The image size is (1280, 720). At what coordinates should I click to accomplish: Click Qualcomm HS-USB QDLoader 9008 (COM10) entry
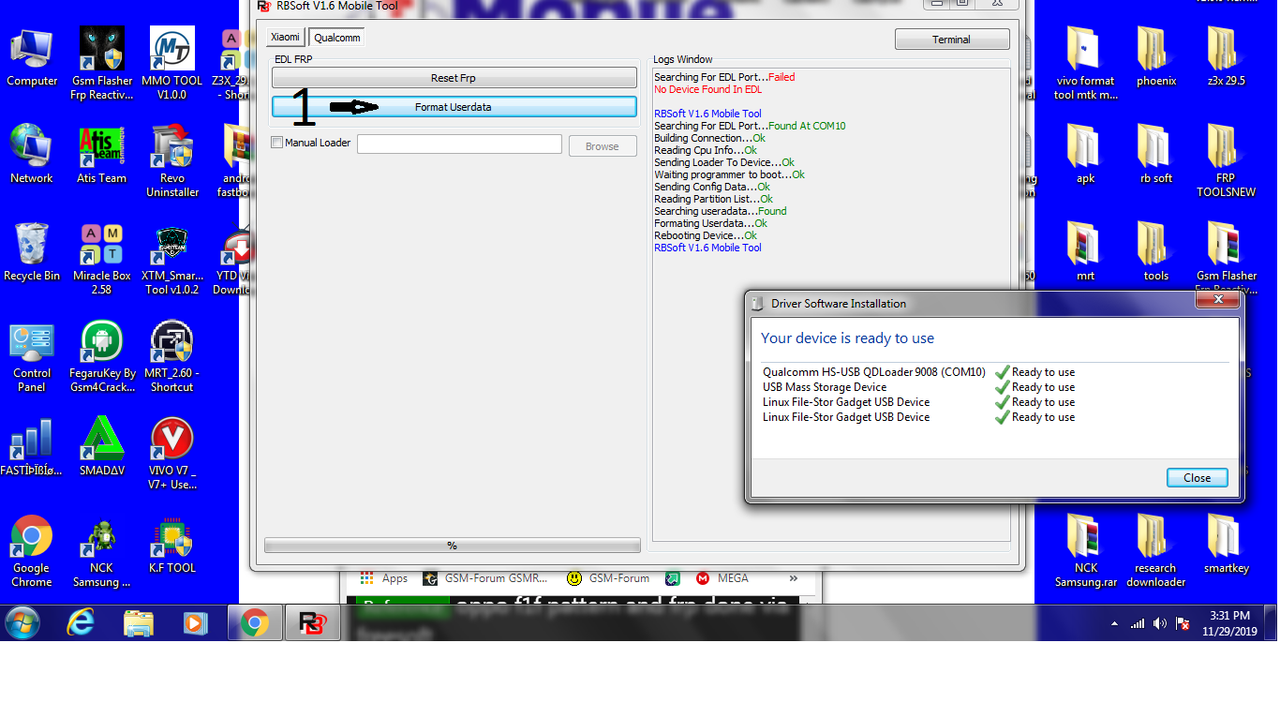874,372
